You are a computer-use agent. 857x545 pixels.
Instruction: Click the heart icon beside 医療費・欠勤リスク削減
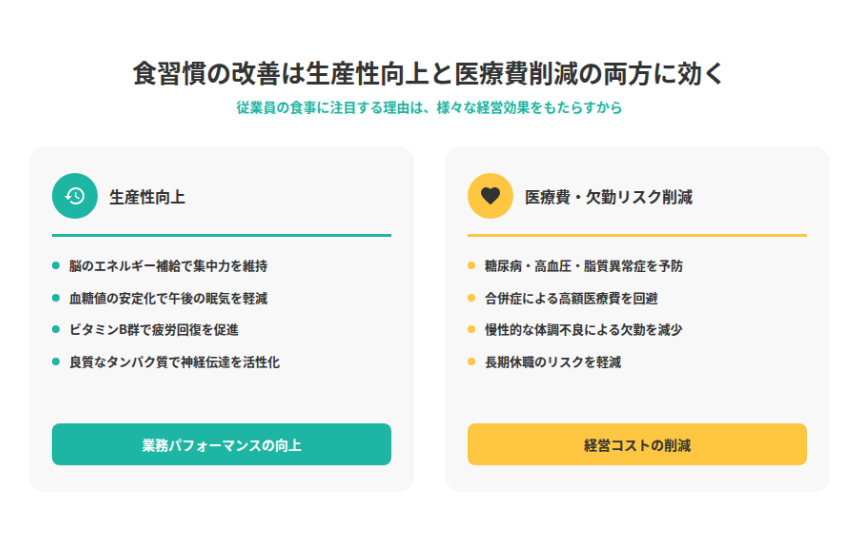coord(490,196)
